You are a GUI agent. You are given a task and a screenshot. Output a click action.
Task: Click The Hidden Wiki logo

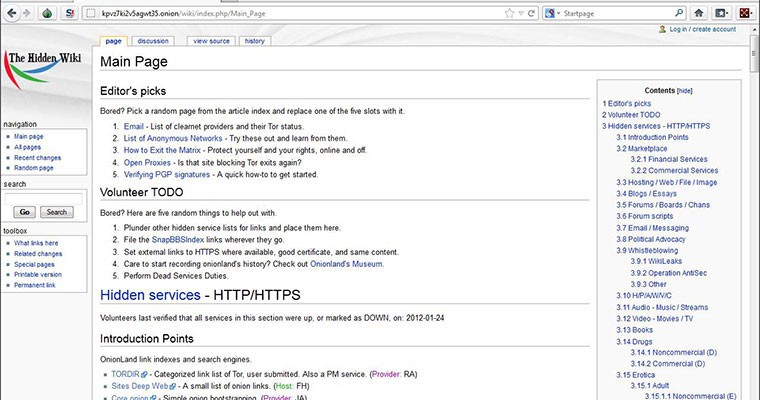[x=44, y=71]
